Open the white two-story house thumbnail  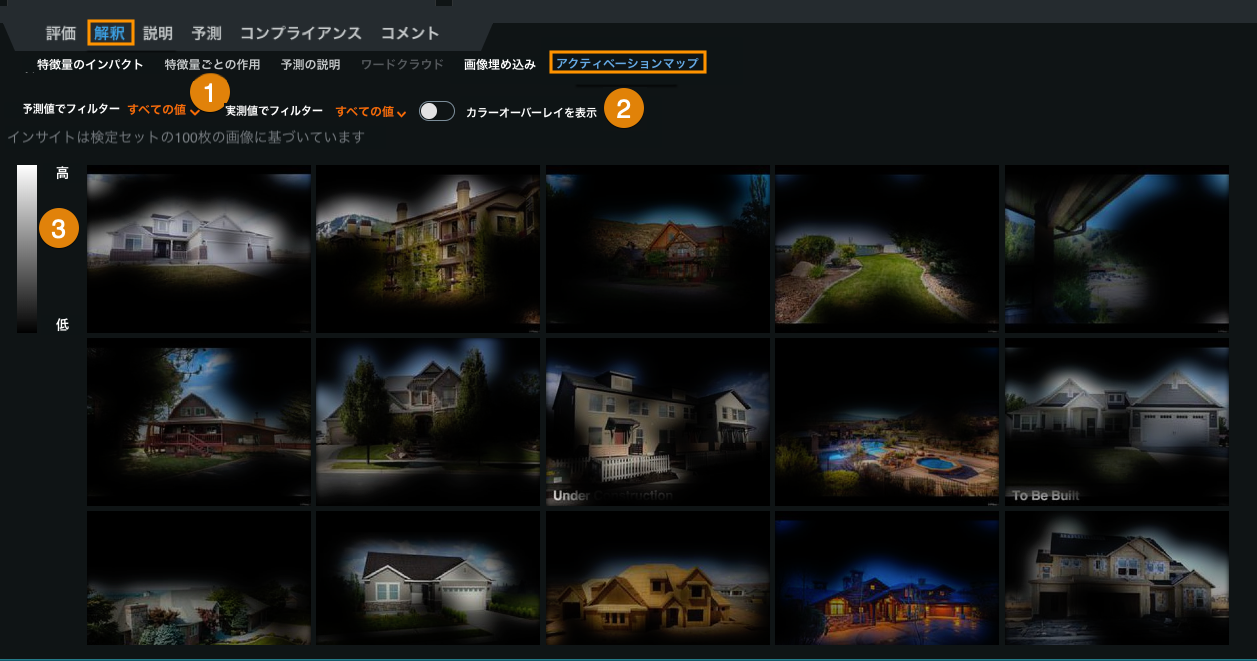click(x=199, y=249)
